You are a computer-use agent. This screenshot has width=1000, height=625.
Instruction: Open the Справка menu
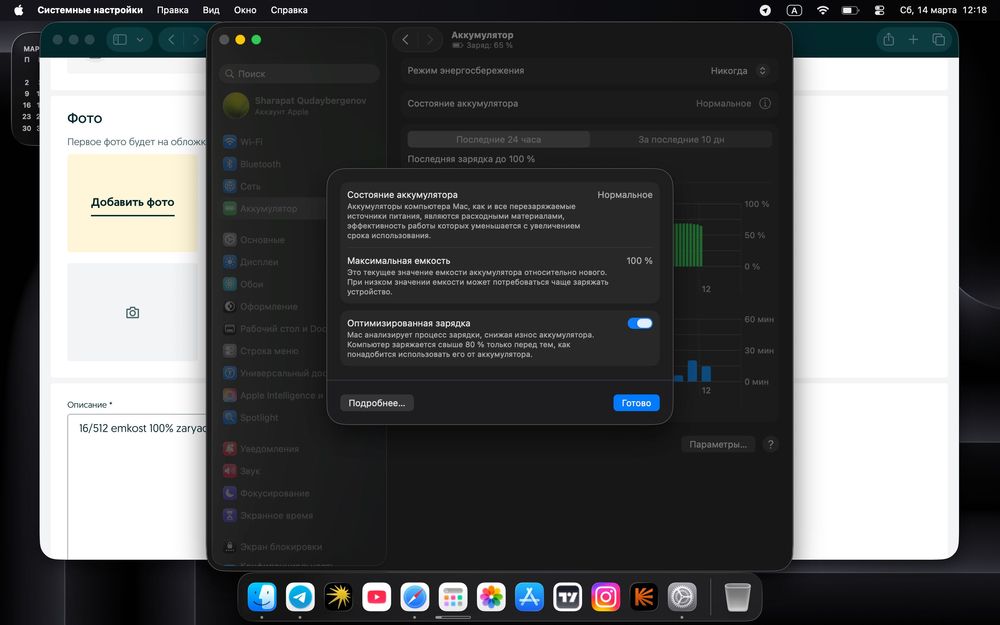click(289, 10)
